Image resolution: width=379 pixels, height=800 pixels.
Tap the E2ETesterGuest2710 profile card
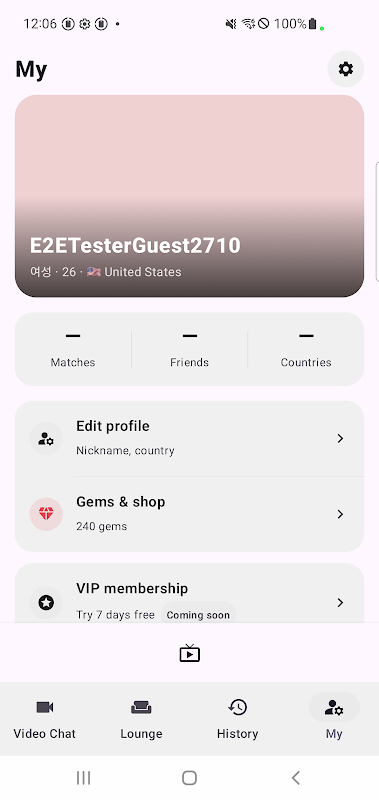(x=189, y=196)
